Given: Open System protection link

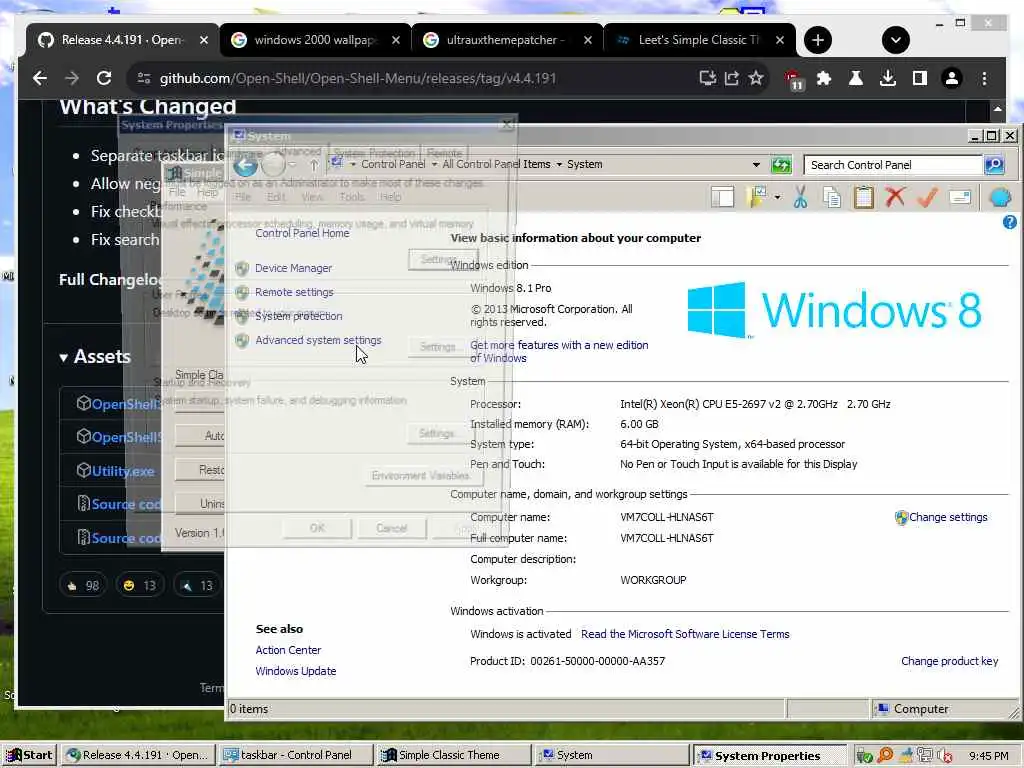Looking at the screenshot, I should click(298, 316).
